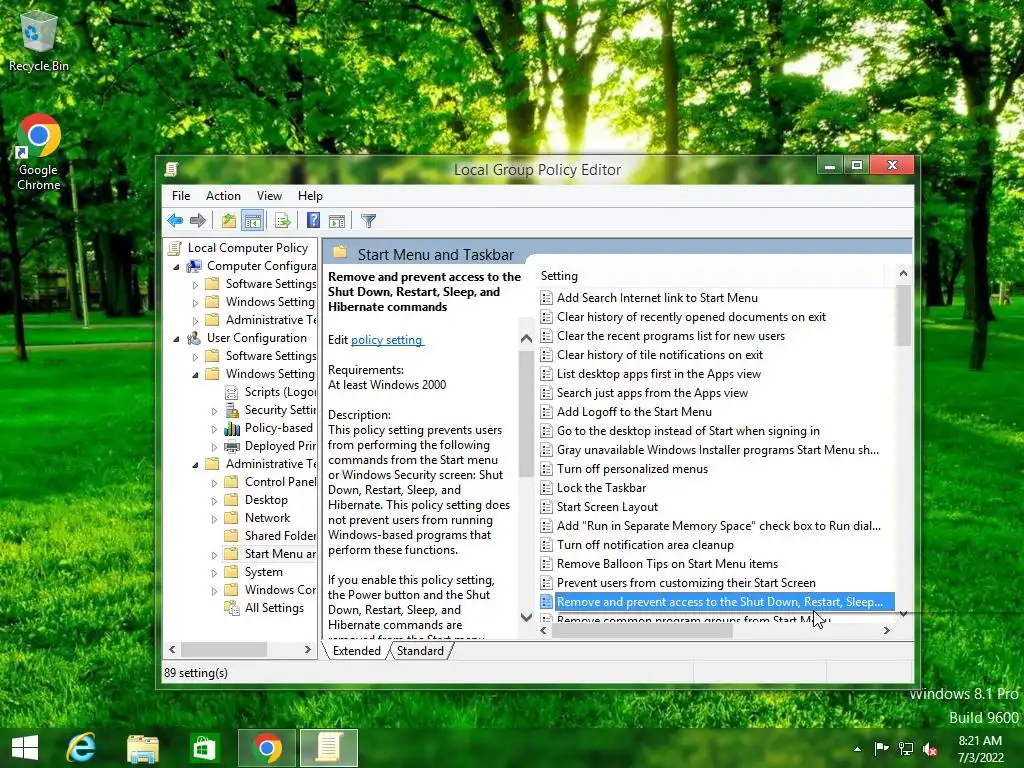Expand Policy-based QoS node
The height and width of the screenshot is (768, 1024).
coord(214,429)
